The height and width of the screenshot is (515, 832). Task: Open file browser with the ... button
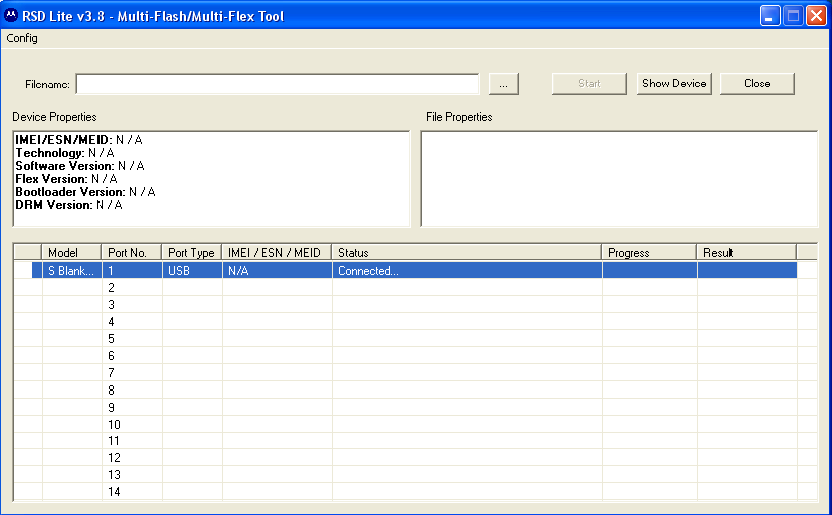[x=504, y=84]
